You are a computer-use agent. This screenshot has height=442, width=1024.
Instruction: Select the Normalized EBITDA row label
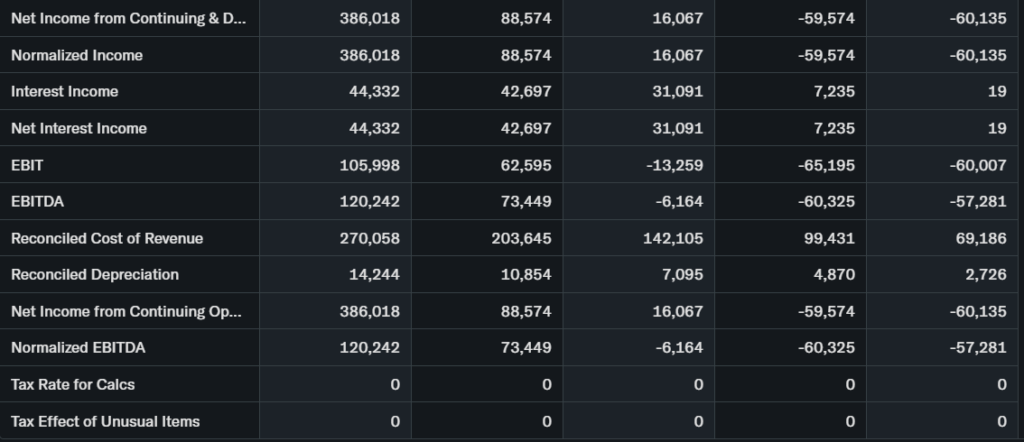pos(78,348)
